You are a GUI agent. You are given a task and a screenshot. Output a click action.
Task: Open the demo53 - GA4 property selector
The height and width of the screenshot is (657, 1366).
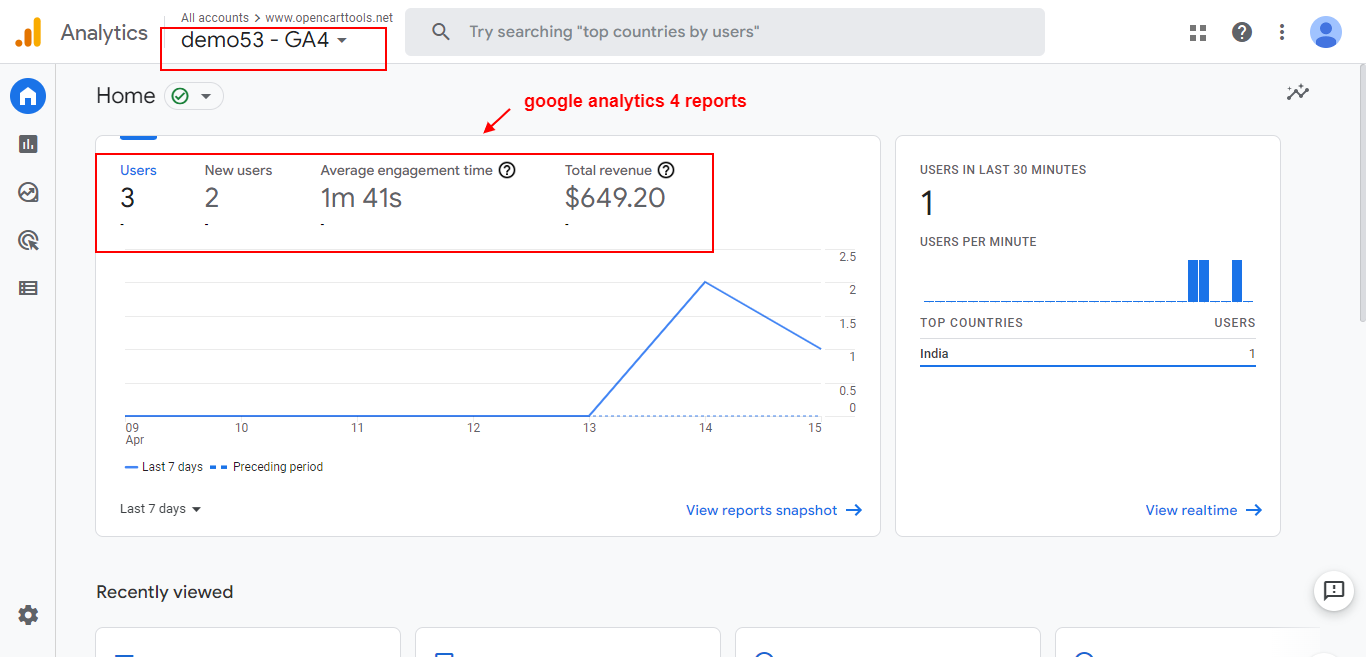tap(265, 41)
